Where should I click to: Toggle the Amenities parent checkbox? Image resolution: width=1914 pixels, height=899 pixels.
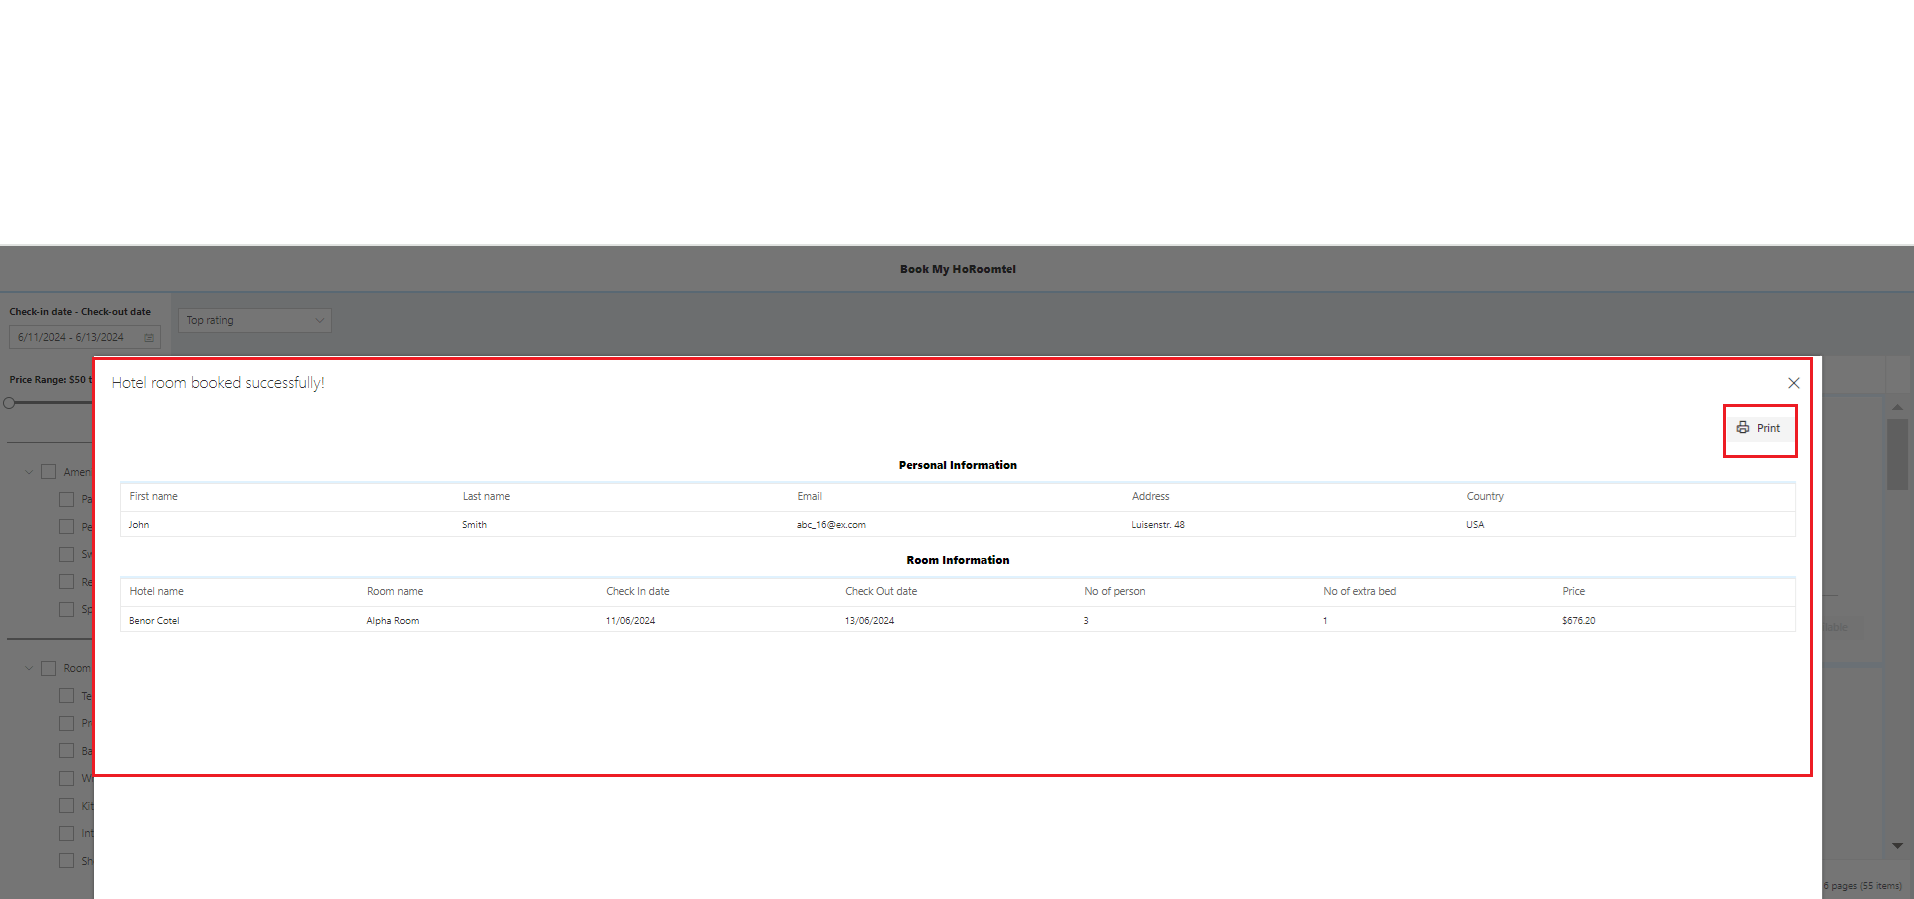tap(48, 472)
